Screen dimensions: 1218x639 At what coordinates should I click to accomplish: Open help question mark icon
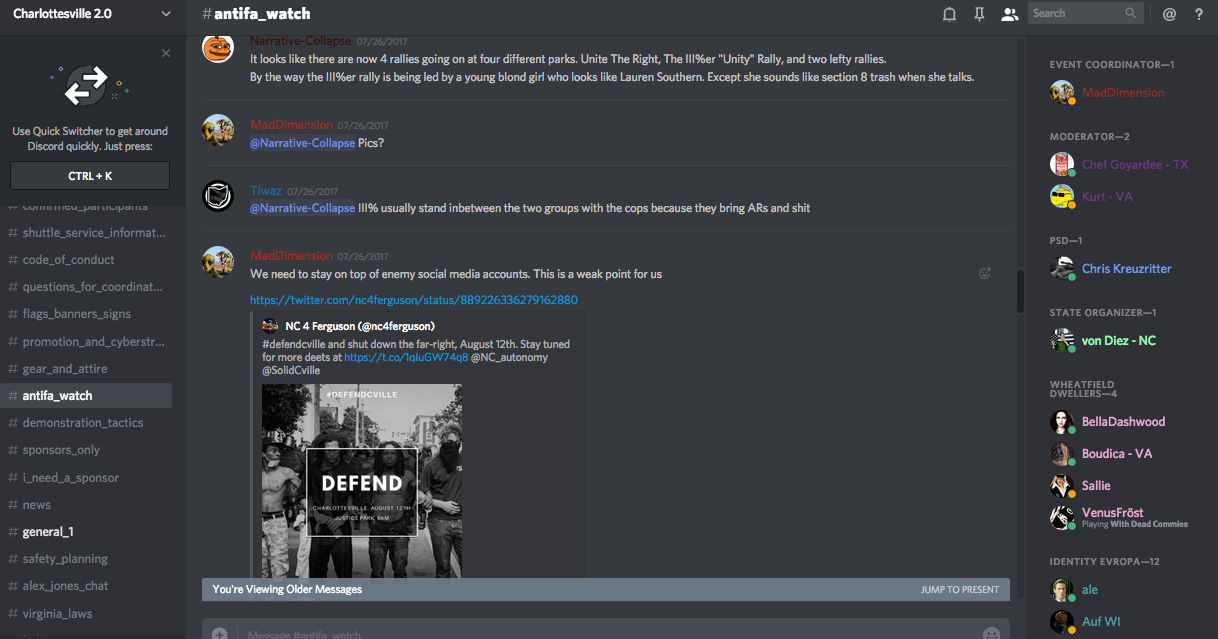pos(1199,14)
